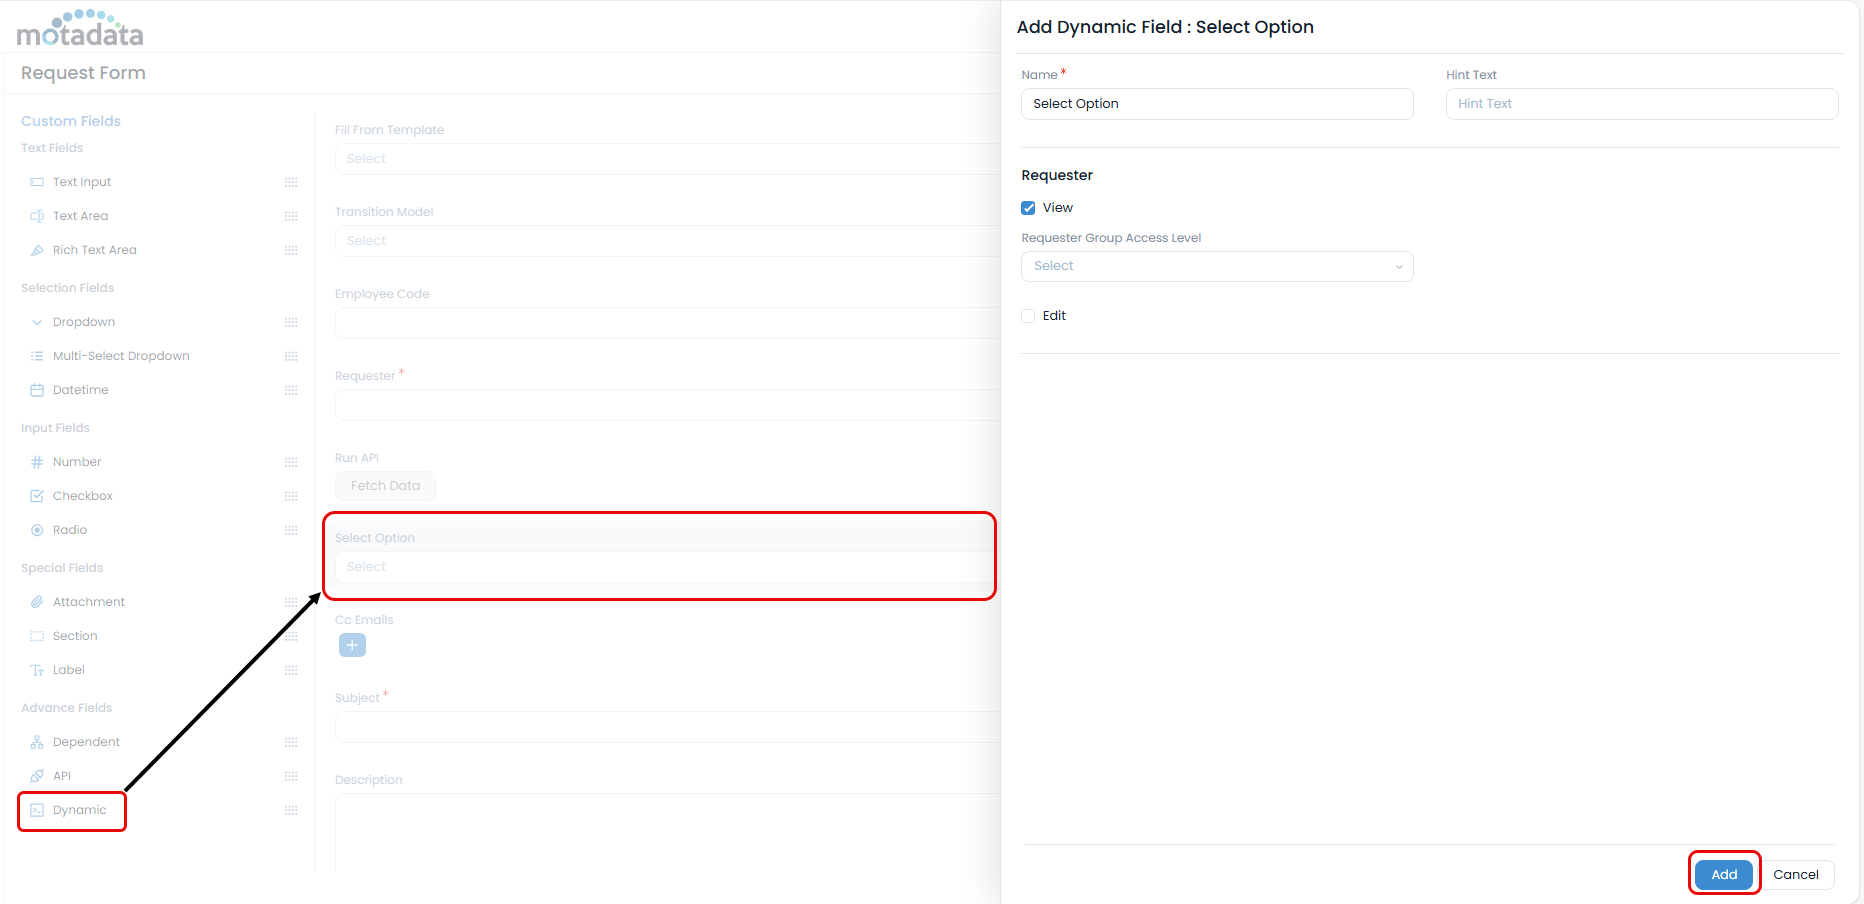Click the Section field icon
This screenshot has height=904, width=1864.
click(x=37, y=636)
